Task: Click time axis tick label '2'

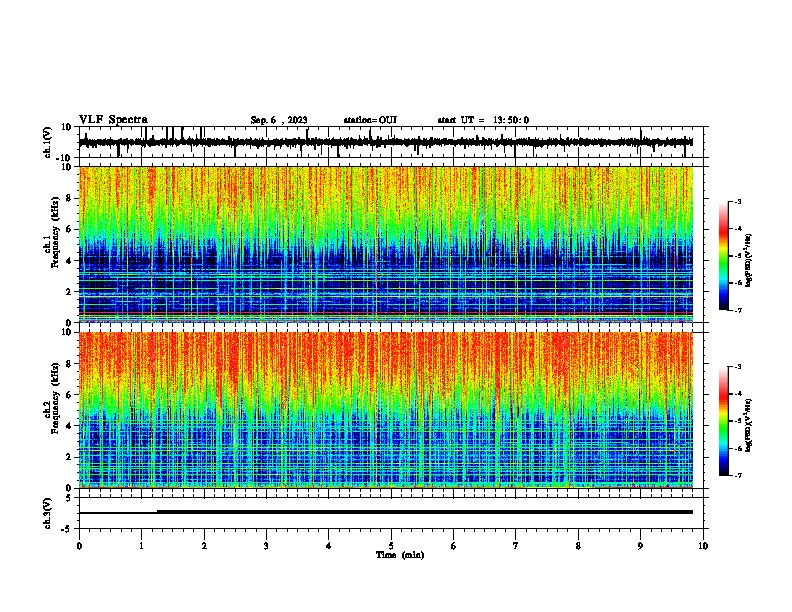Action: click(204, 546)
